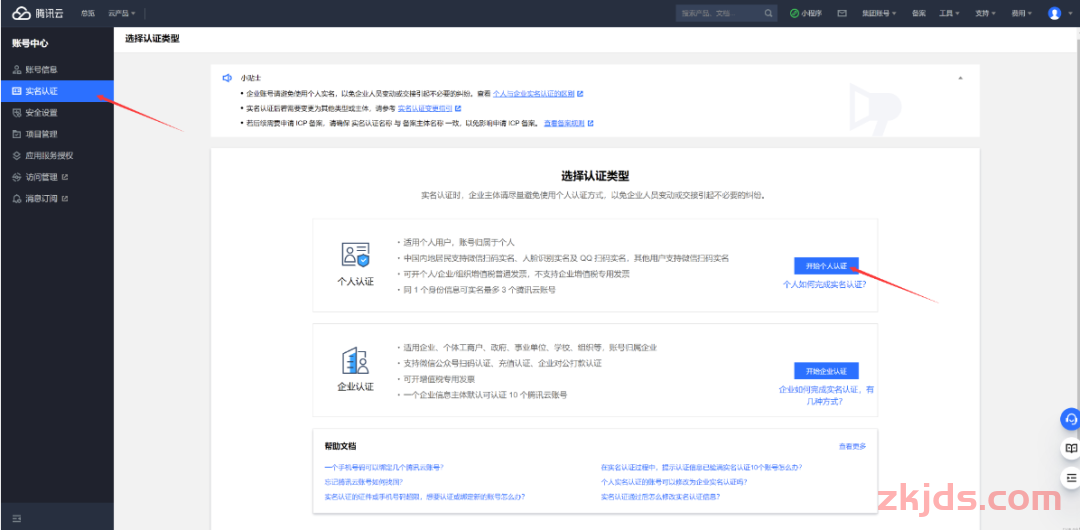Click the 项目管理 folder icon

tap(17, 134)
